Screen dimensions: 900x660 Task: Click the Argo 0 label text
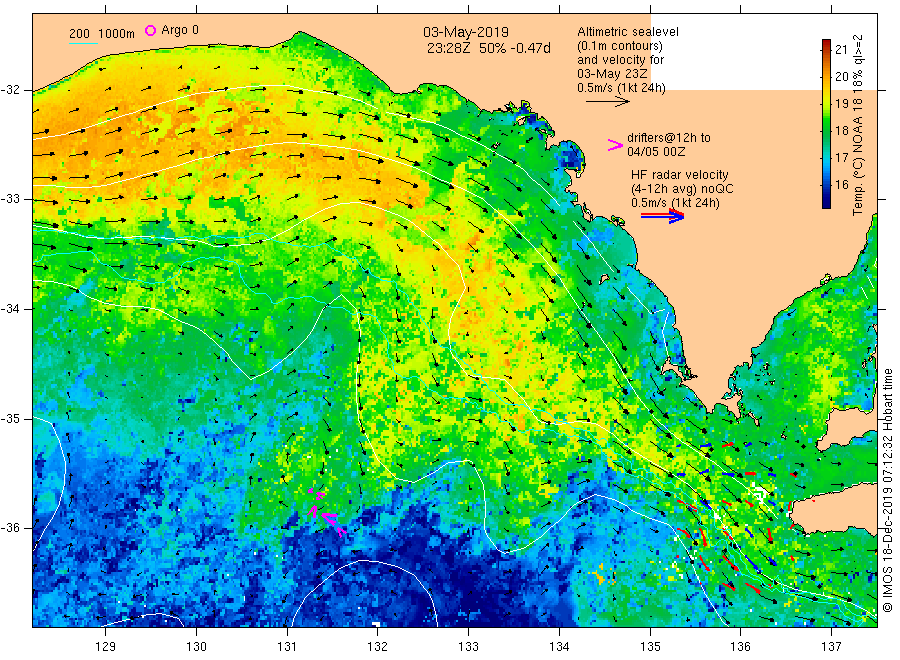click(180, 30)
